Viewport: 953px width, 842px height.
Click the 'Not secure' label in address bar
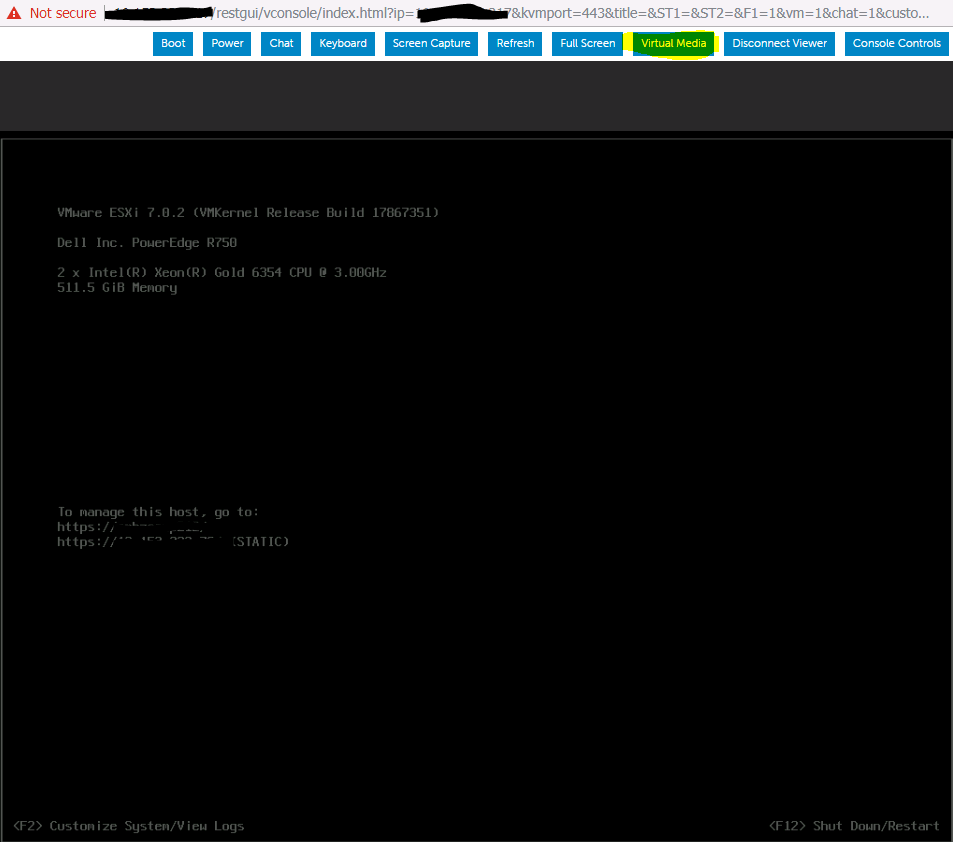(63, 13)
